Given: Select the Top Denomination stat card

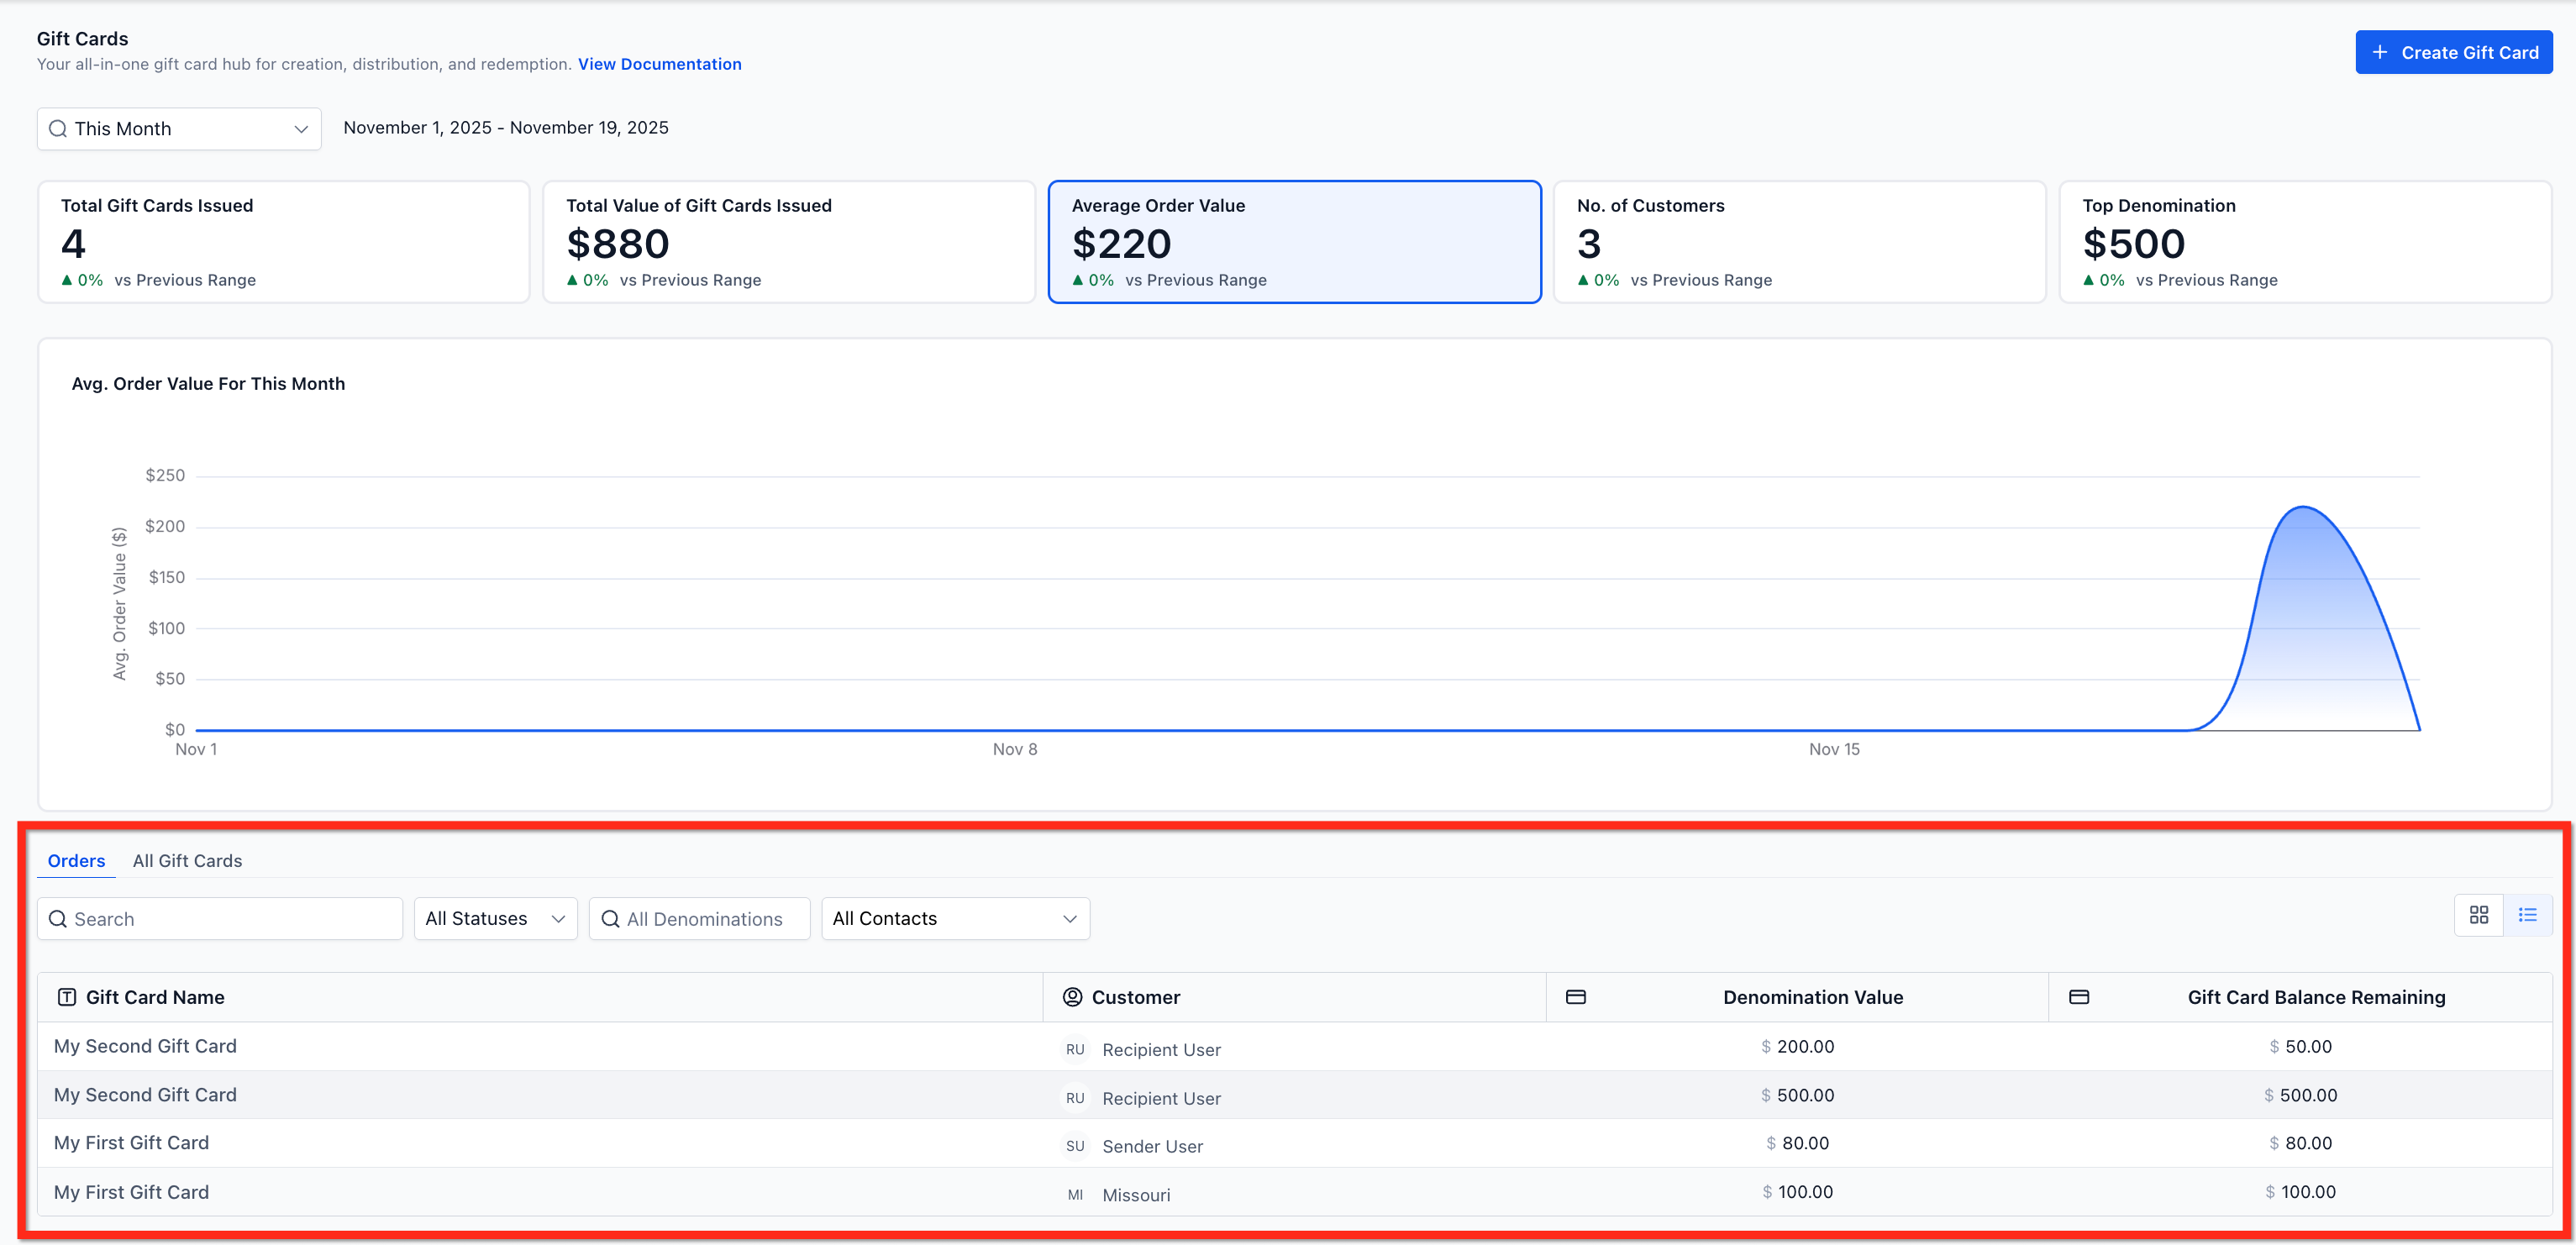Looking at the screenshot, I should click(x=2304, y=242).
